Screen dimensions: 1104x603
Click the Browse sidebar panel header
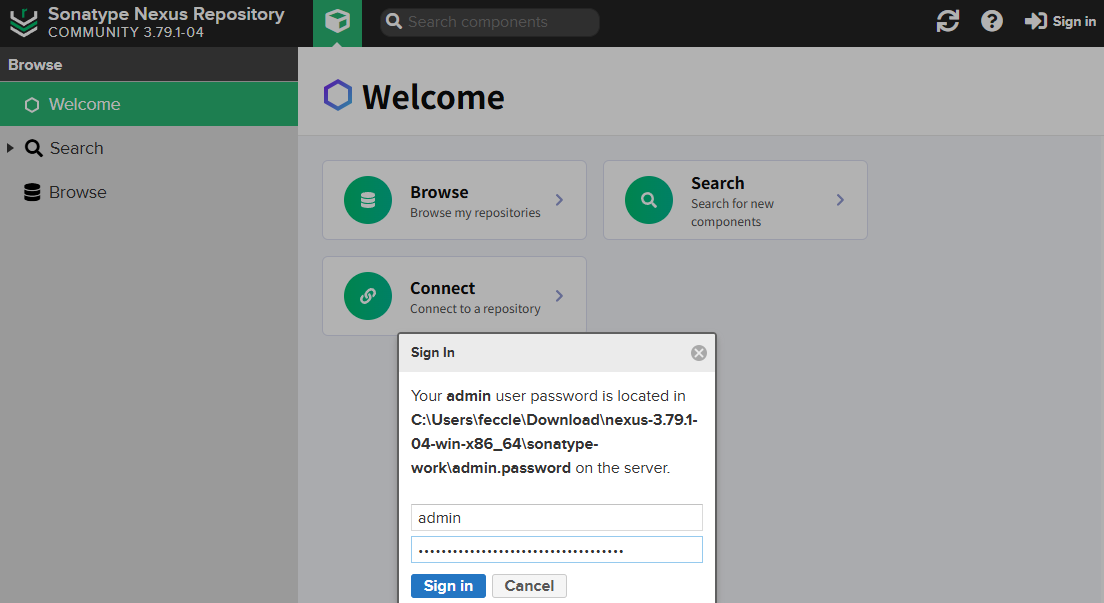point(149,65)
